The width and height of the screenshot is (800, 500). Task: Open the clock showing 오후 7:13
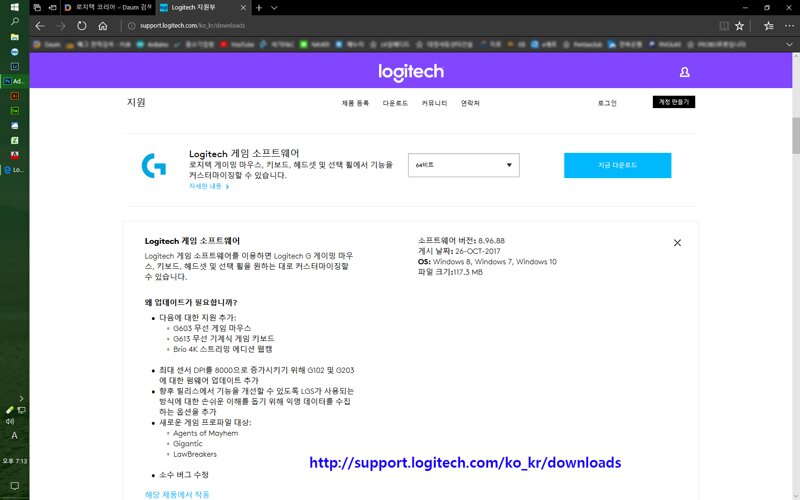point(15,461)
